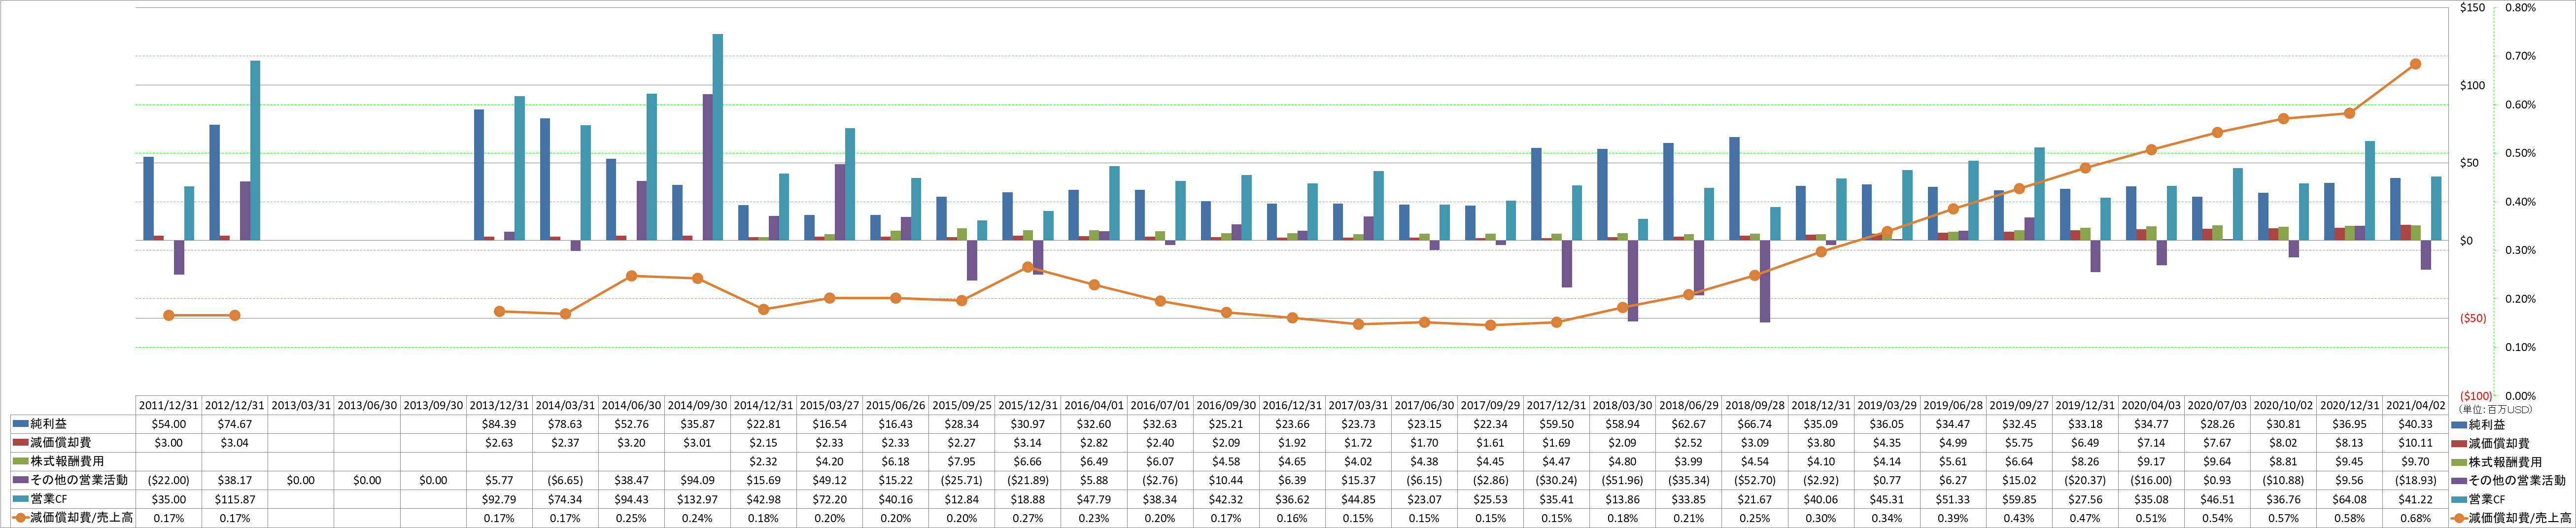The image size is (2576, 528).
Task: Select the 2011/12/31 date column header
Action: [x=168, y=405]
